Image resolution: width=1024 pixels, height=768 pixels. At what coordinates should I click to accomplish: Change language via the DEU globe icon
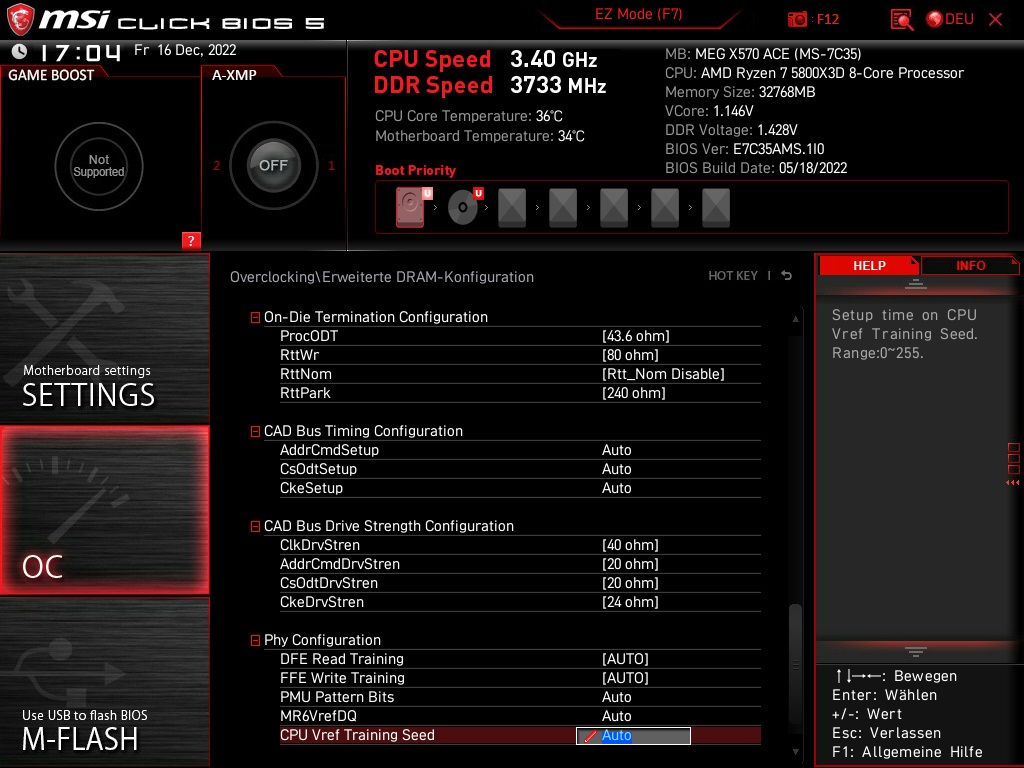[950, 20]
